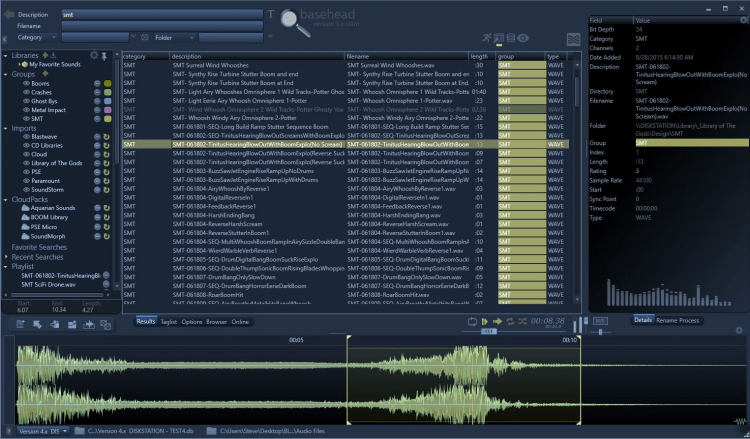The width and height of the screenshot is (750, 439).
Task: Click the minus icon beside Crashes group
Action: click(97, 92)
